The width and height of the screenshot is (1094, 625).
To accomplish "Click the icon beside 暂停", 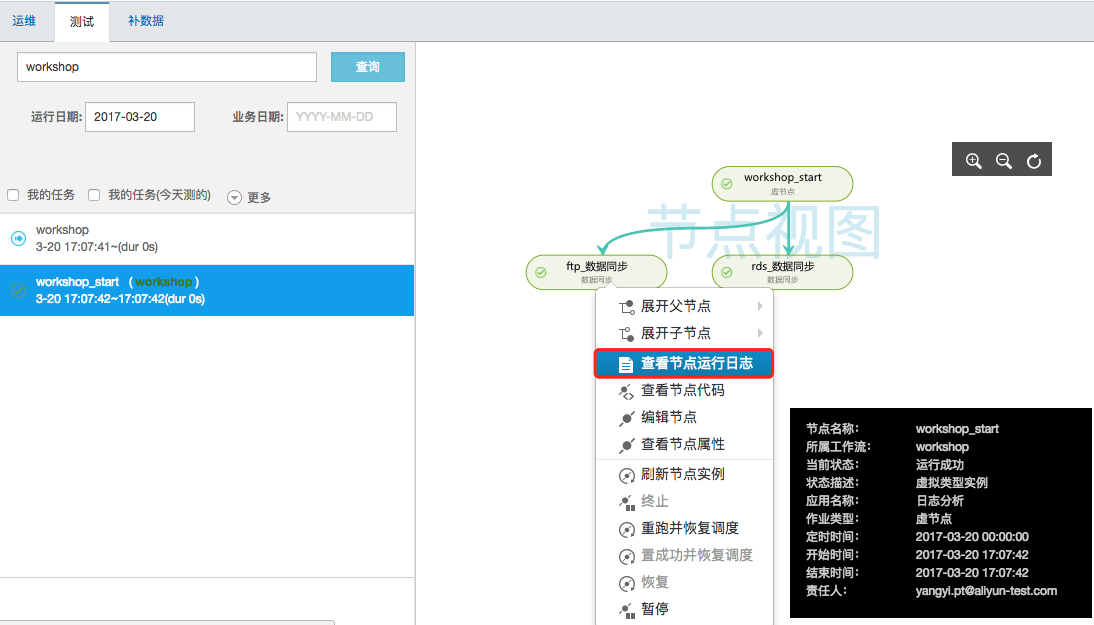I will tap(627, 610).
